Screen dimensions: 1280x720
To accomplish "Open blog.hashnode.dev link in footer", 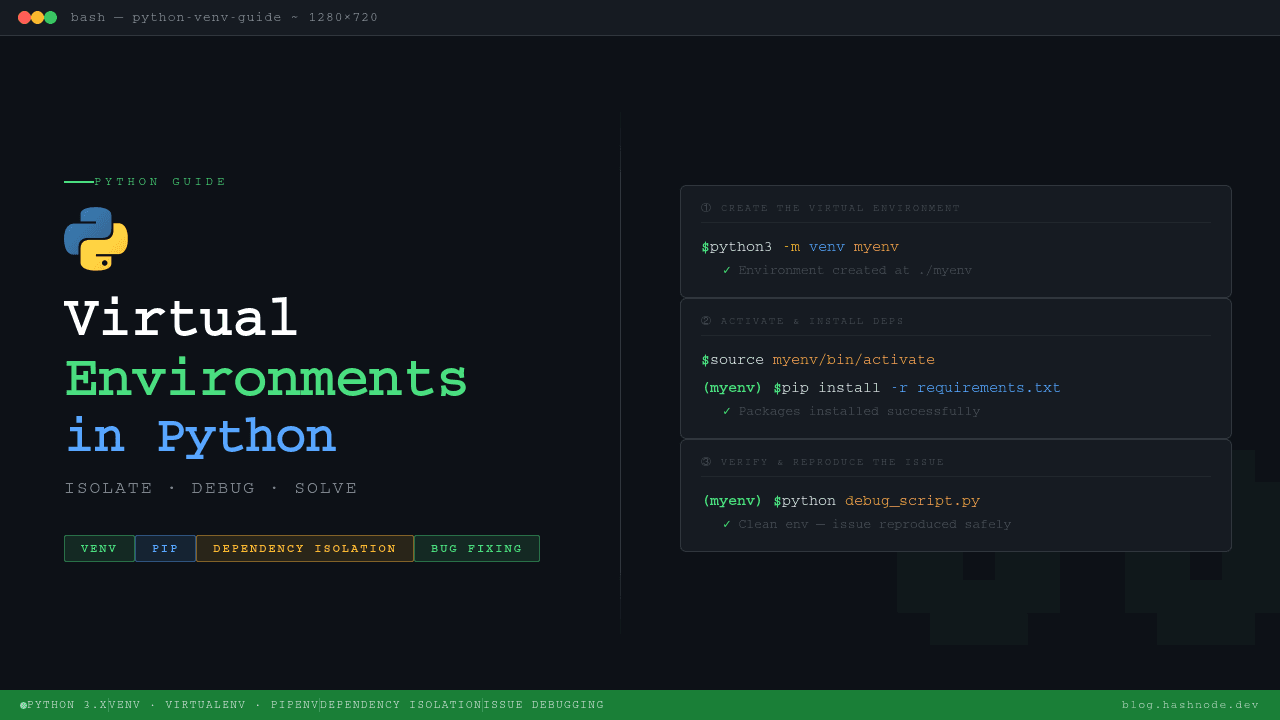I will coord(1190,705).
